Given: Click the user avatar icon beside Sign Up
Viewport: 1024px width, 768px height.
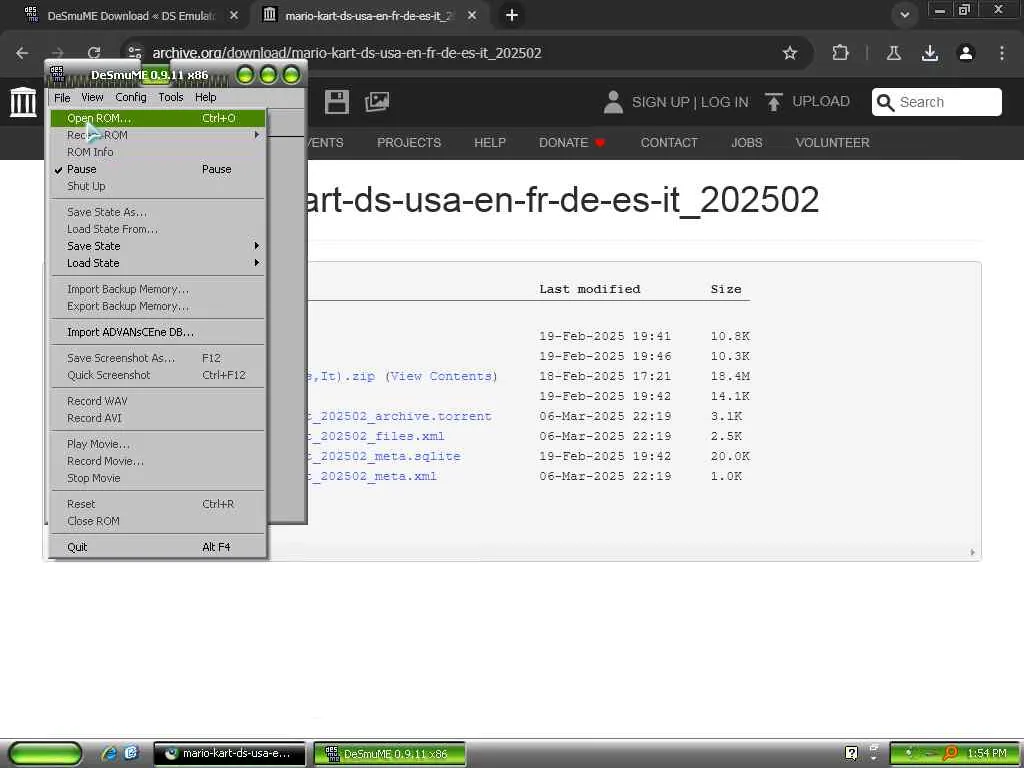Looking at the screenshot, I should click(613, 103).
